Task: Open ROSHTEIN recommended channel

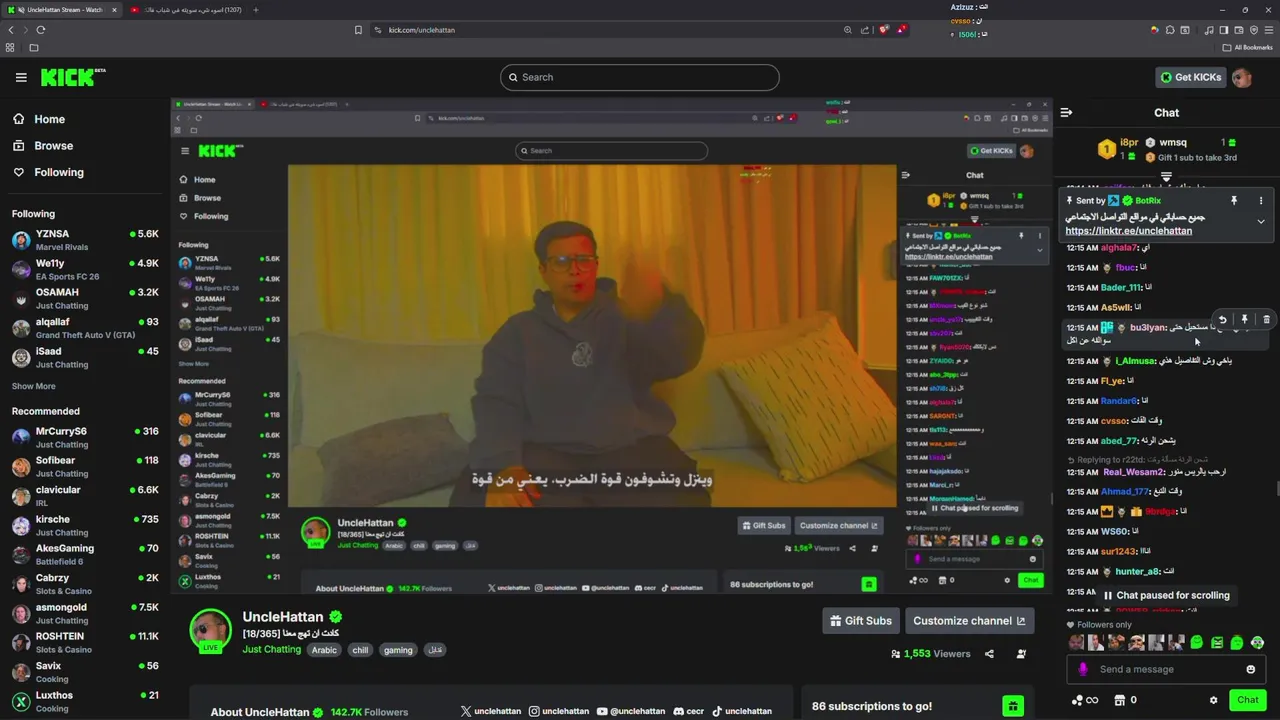Action: pyautogui.click(x=85, y=642)
